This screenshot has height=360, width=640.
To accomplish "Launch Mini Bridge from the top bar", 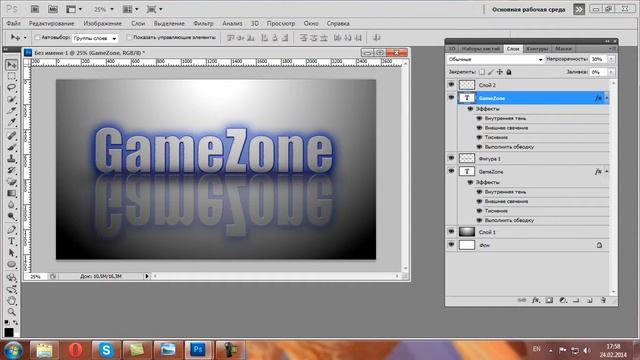I will (x=53, y=9).
